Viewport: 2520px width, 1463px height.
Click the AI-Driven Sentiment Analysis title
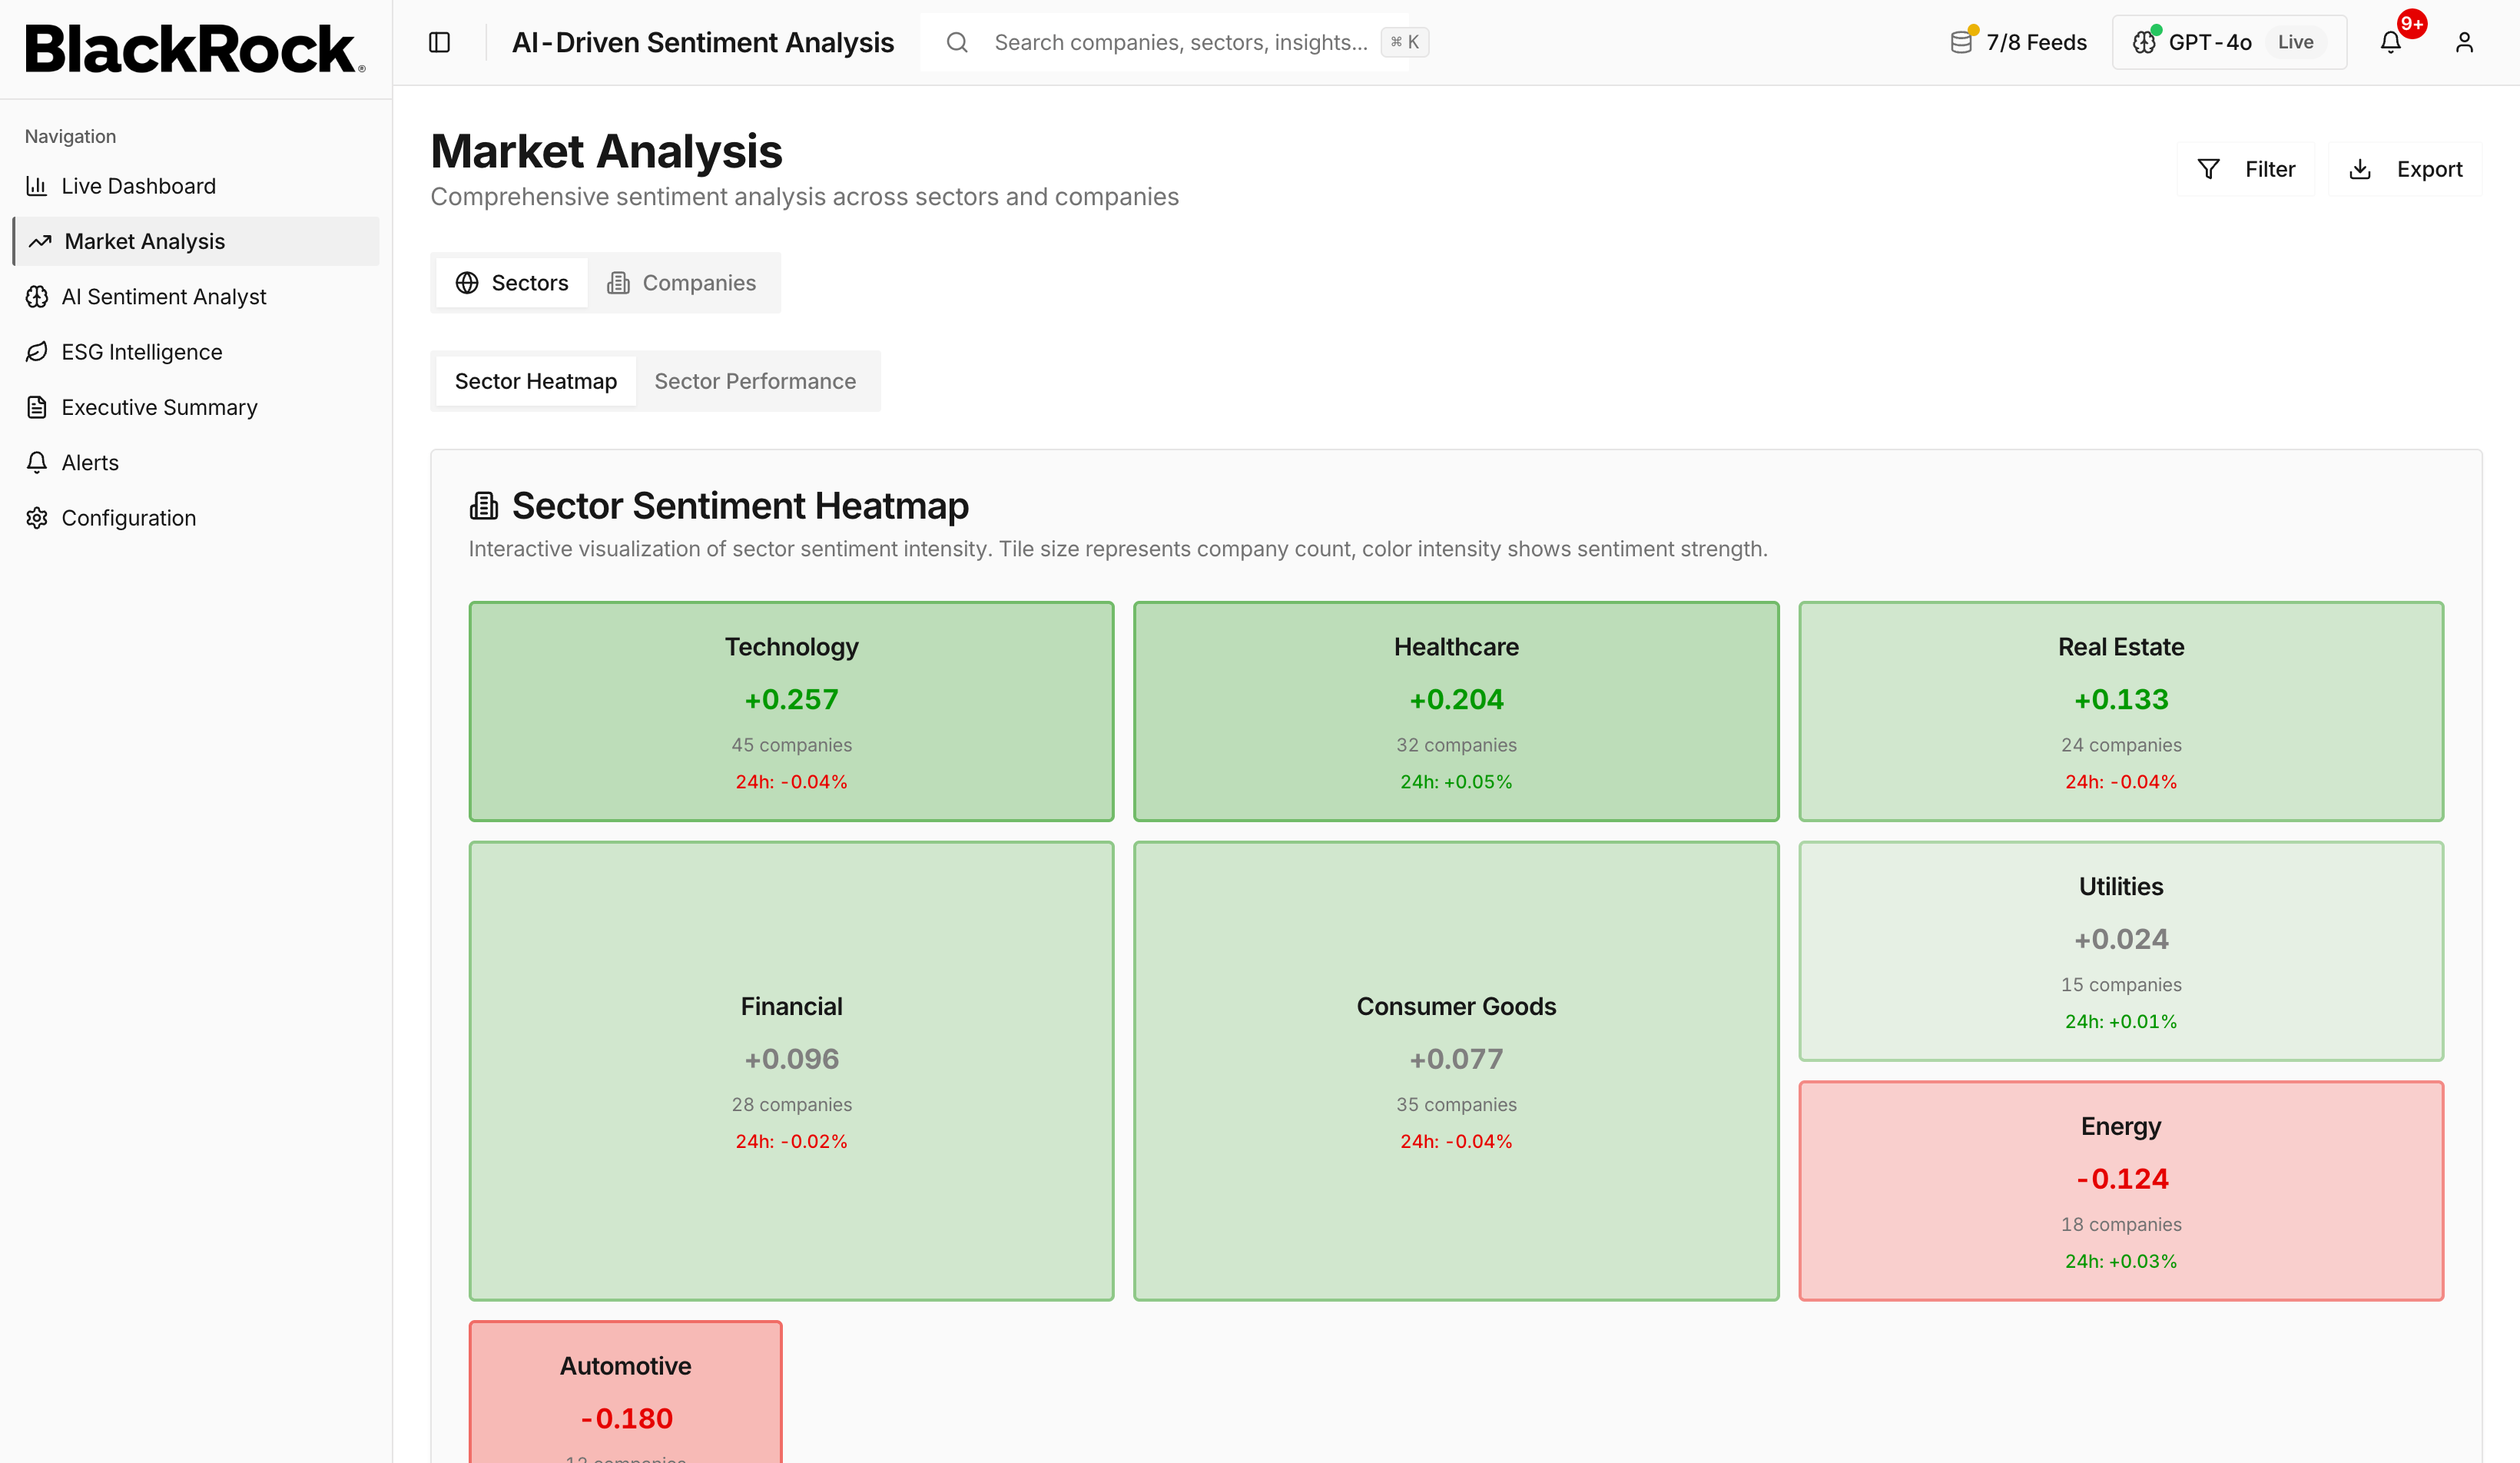click(x=702, y=42)
